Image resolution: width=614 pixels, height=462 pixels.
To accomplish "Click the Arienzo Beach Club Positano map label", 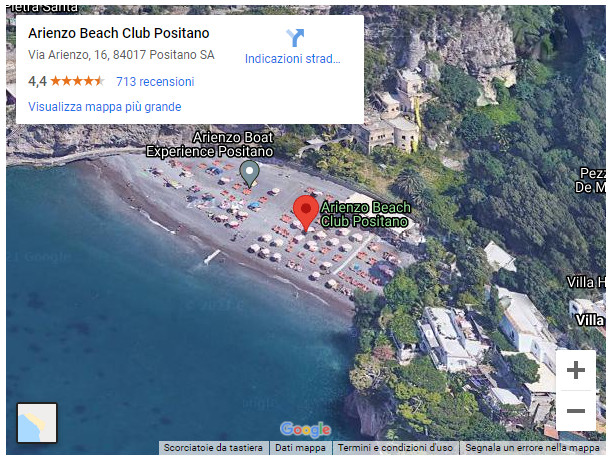I will coord(366,214).
